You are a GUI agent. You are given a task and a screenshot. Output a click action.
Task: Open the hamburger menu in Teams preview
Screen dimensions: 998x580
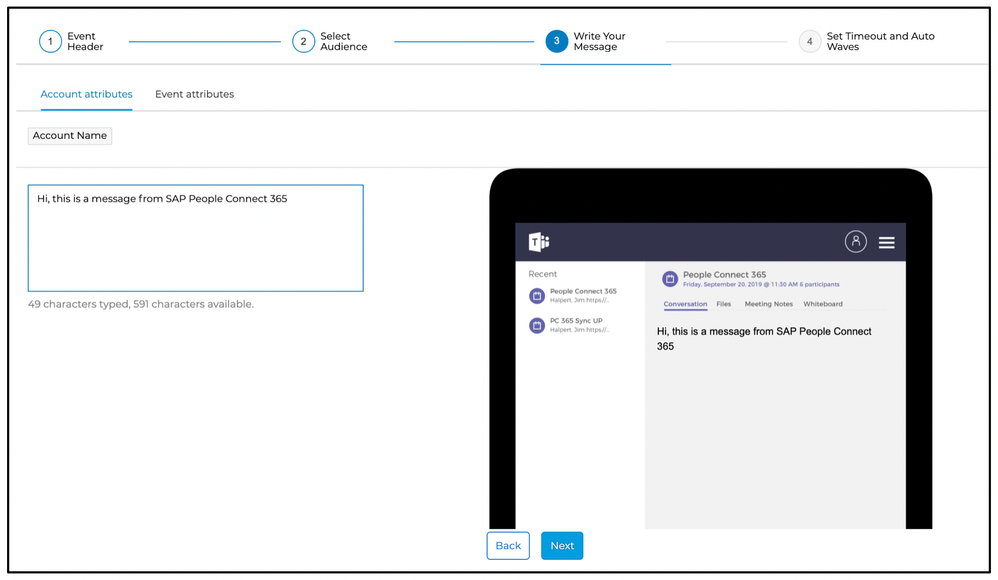click(x=887, y=243)
